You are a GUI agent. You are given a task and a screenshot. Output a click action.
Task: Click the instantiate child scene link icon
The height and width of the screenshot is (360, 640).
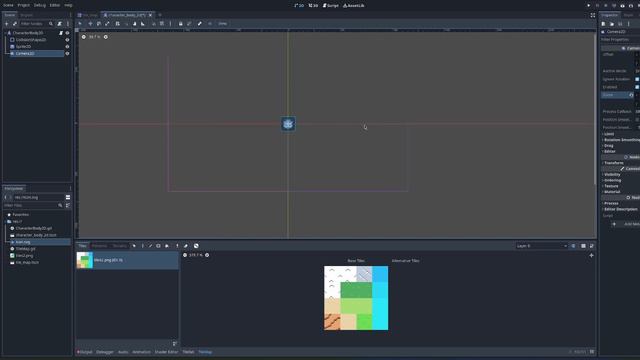click(15, 24)
